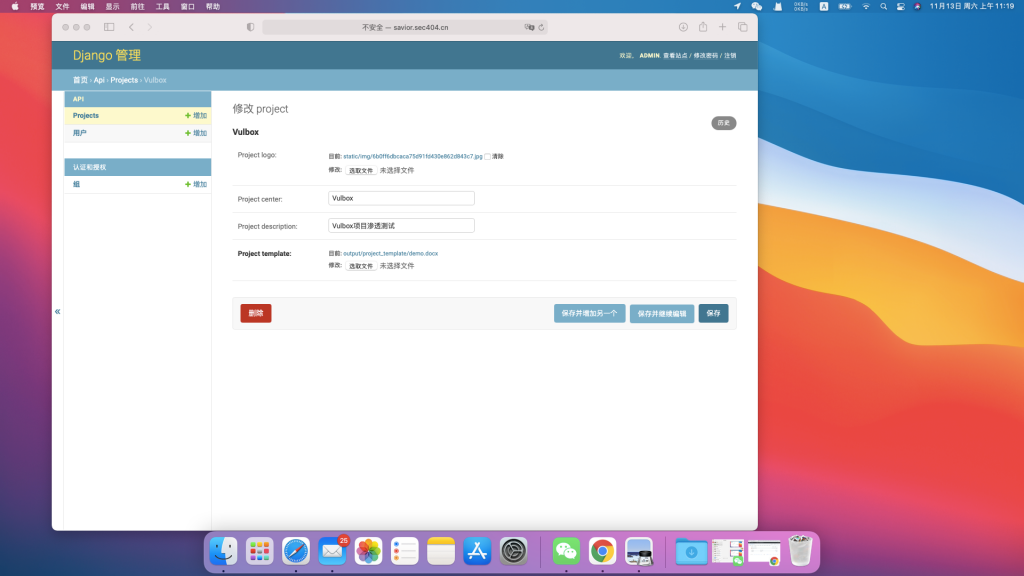Viewport: 1024px width, 576px height.
Task: Open the 窗口 menu
Action: pos(188,7)
